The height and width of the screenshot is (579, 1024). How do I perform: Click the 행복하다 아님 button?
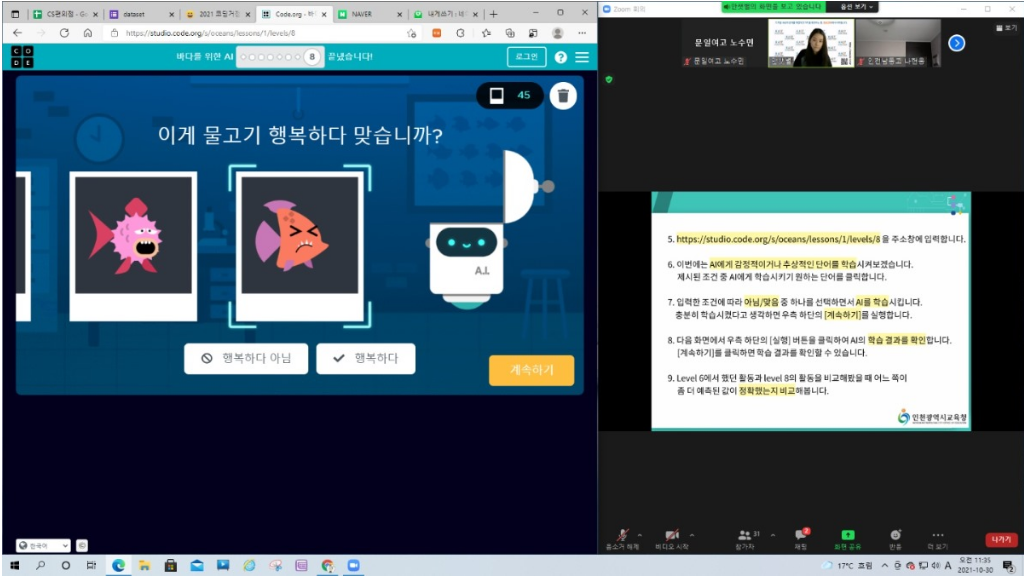[246, 358]
